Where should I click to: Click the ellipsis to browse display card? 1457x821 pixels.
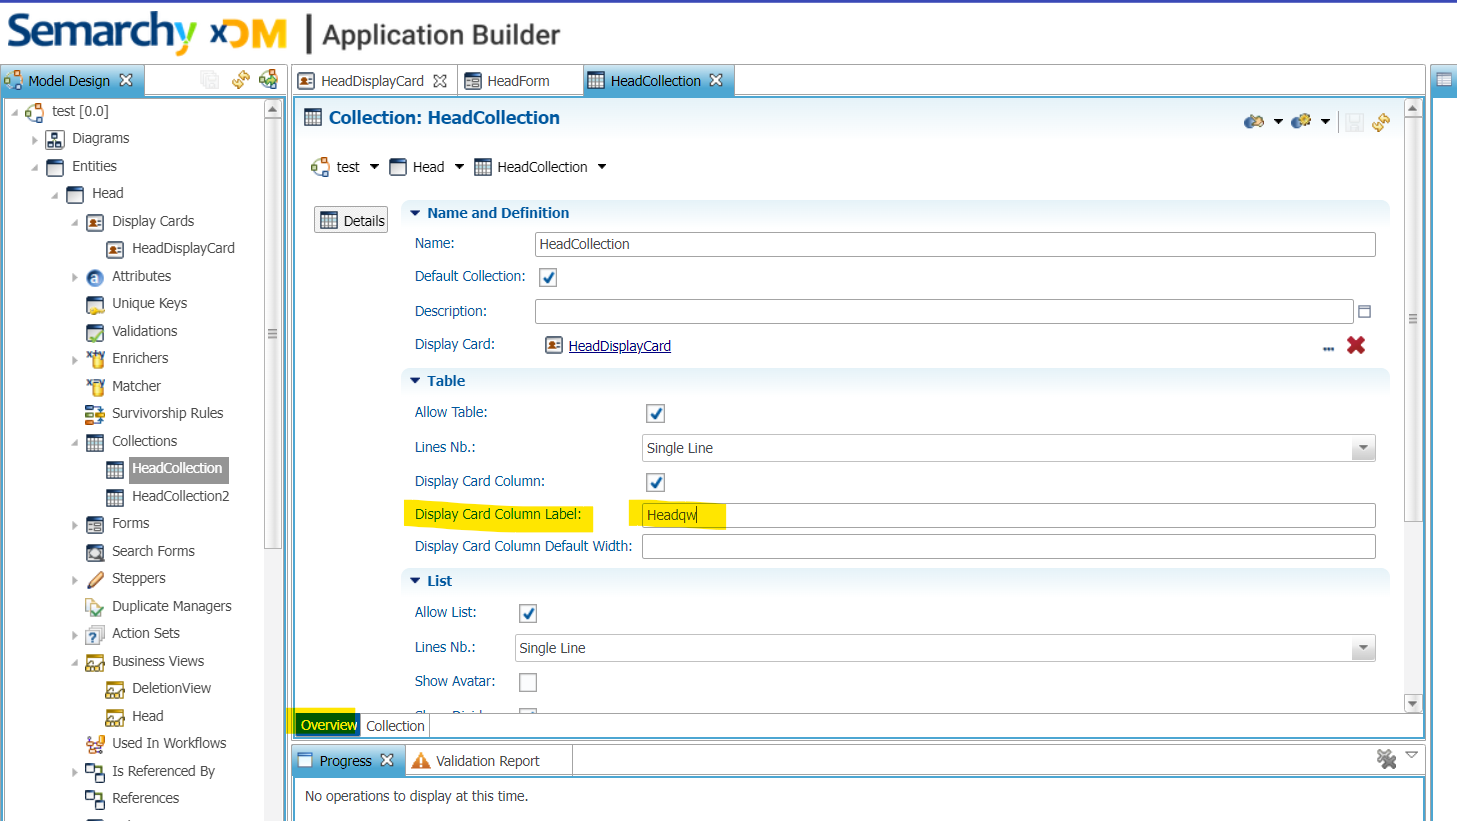click(x=1328, y=348)
